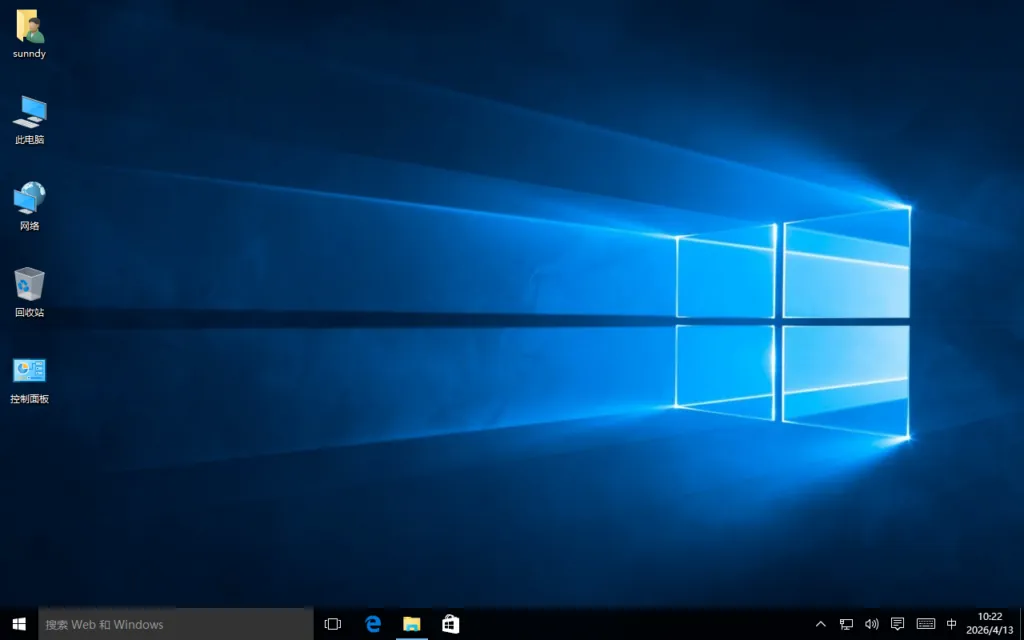Open File Explorer from the taskbar
The width and height of the screenshot is (1024, 640).
pos(411,624)
